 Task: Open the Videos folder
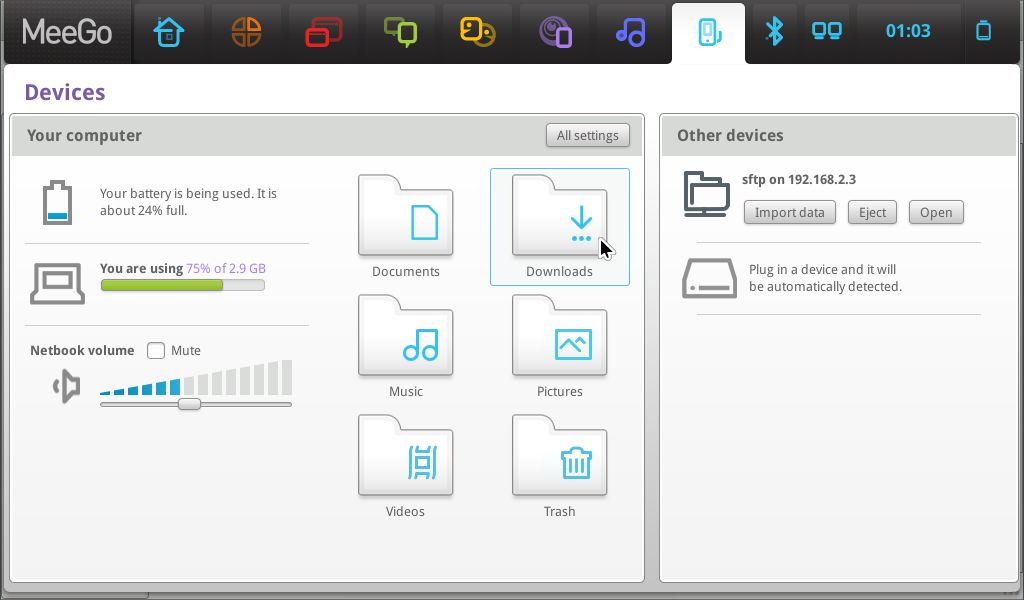406,467
